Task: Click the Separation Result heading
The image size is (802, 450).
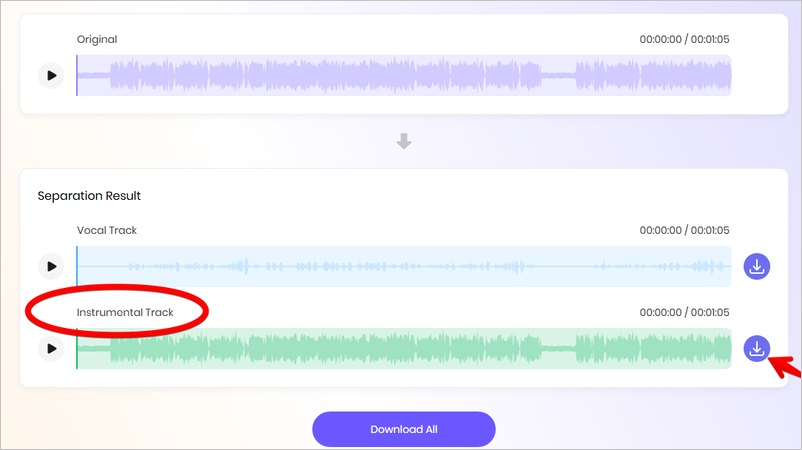Action: pyautogui.click(x=89, y=196)
